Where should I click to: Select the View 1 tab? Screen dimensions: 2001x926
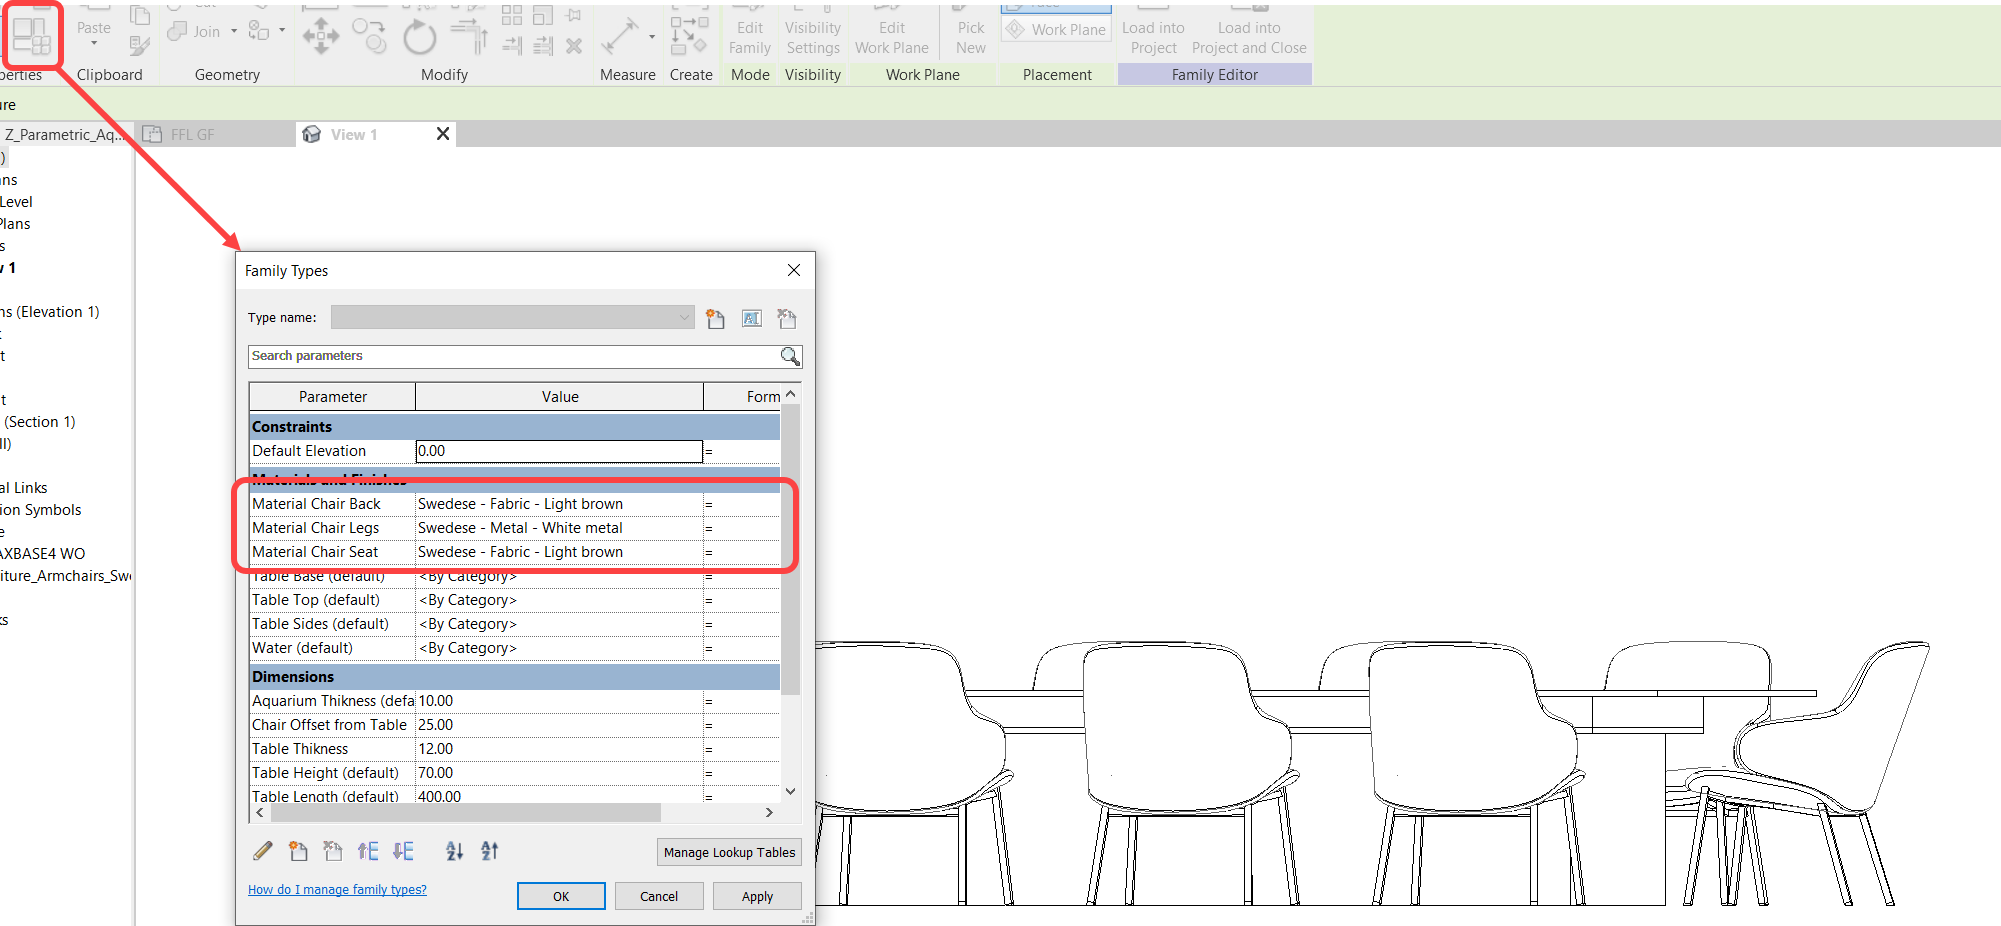tap(355, 133)
